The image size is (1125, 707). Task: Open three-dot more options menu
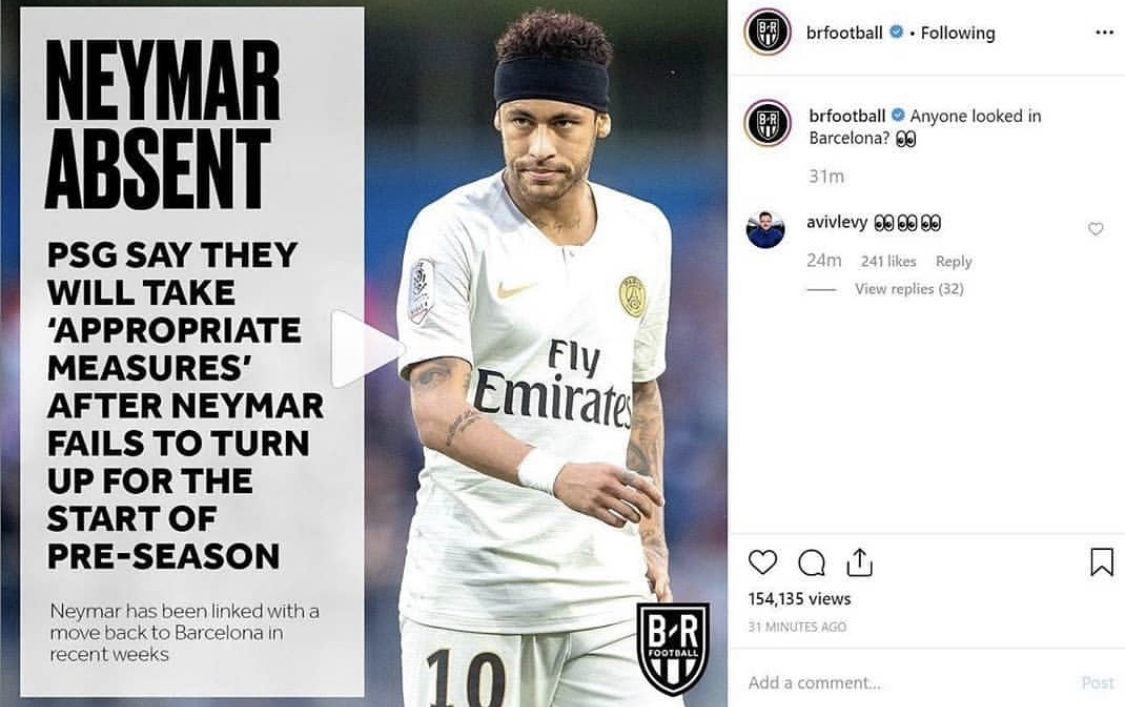coord(1104,32)
